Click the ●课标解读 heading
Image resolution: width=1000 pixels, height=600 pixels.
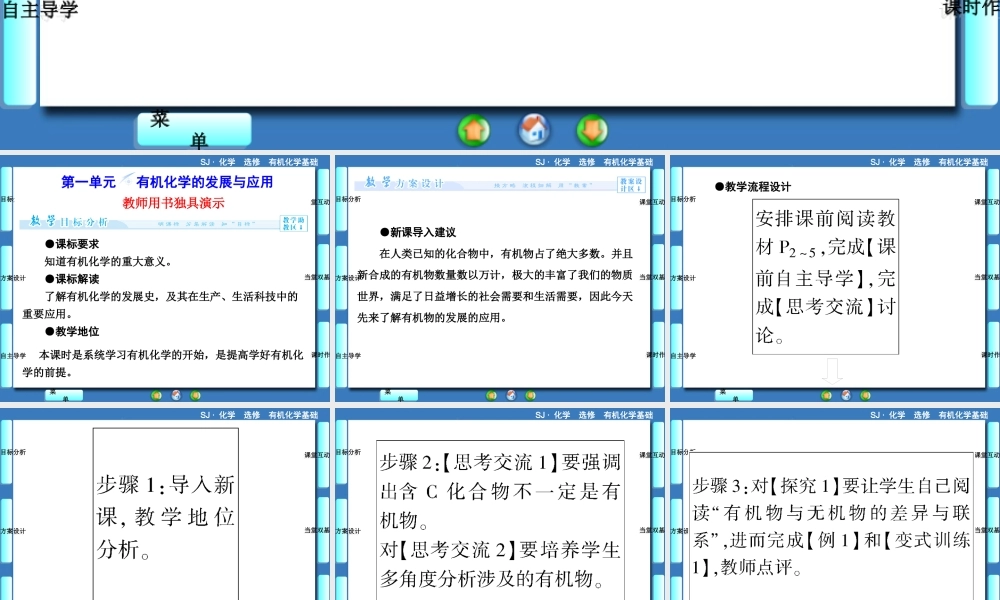click(72, 279)
